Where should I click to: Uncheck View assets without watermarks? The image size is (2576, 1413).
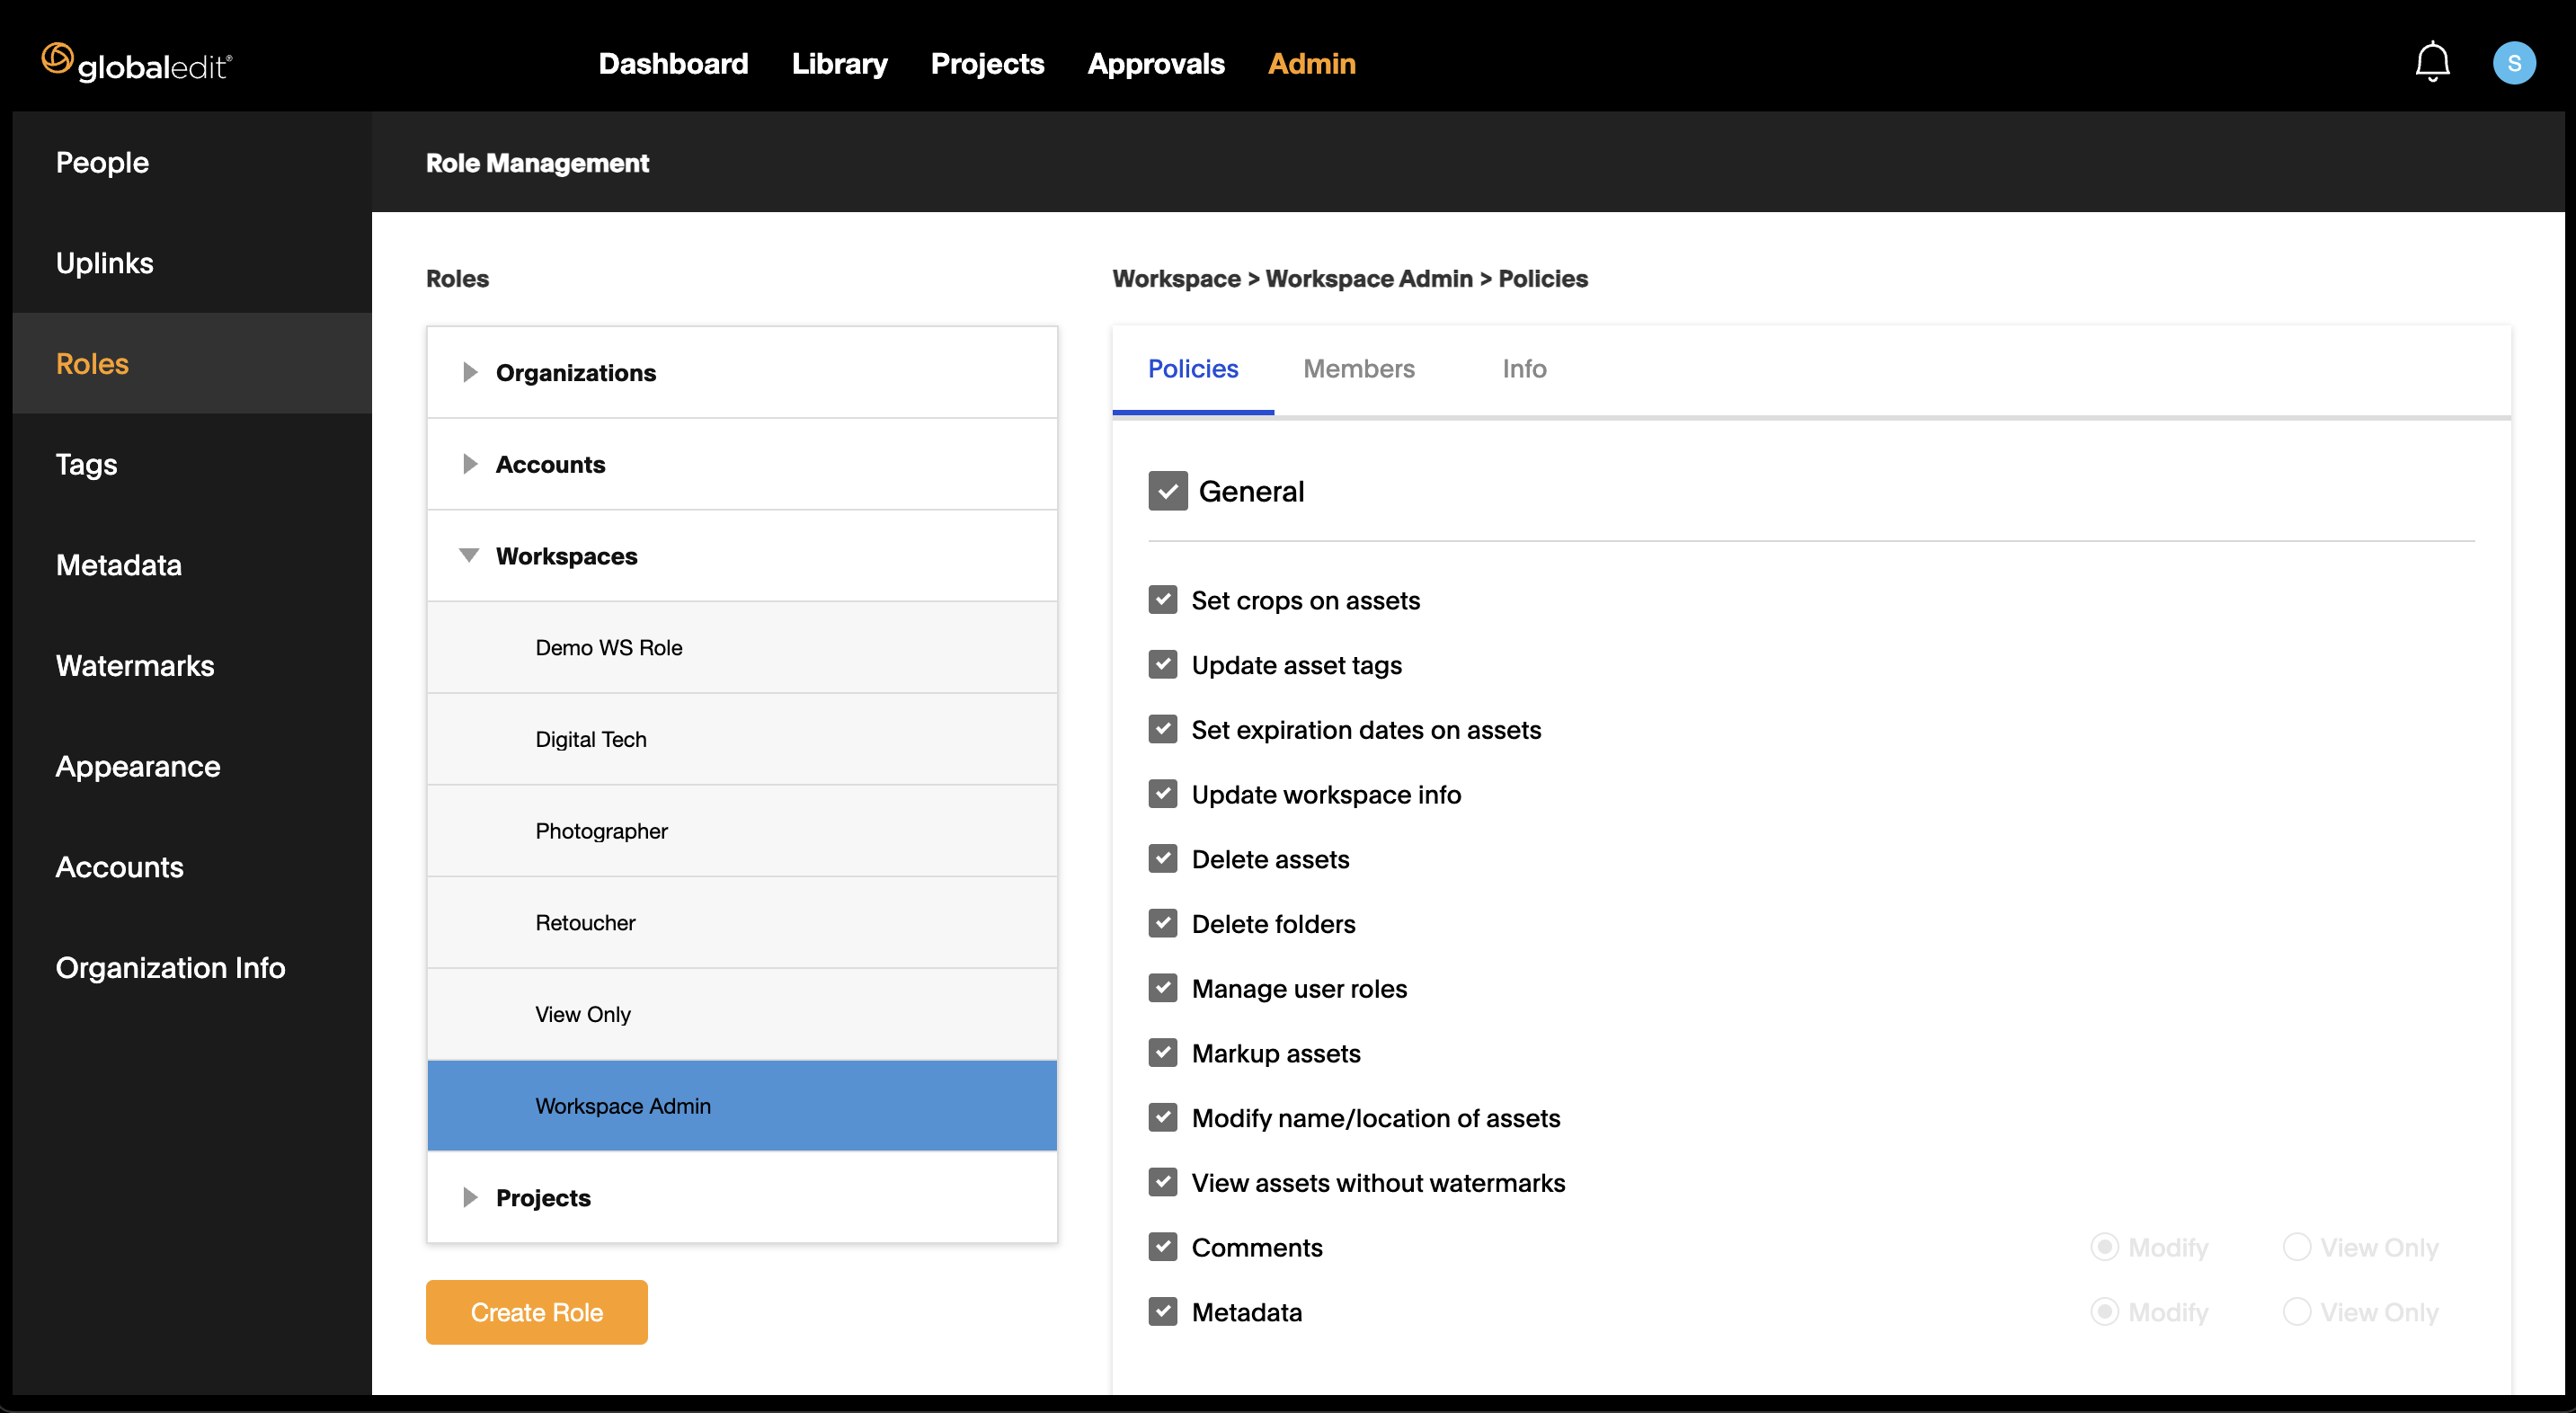(1163, 1182)
